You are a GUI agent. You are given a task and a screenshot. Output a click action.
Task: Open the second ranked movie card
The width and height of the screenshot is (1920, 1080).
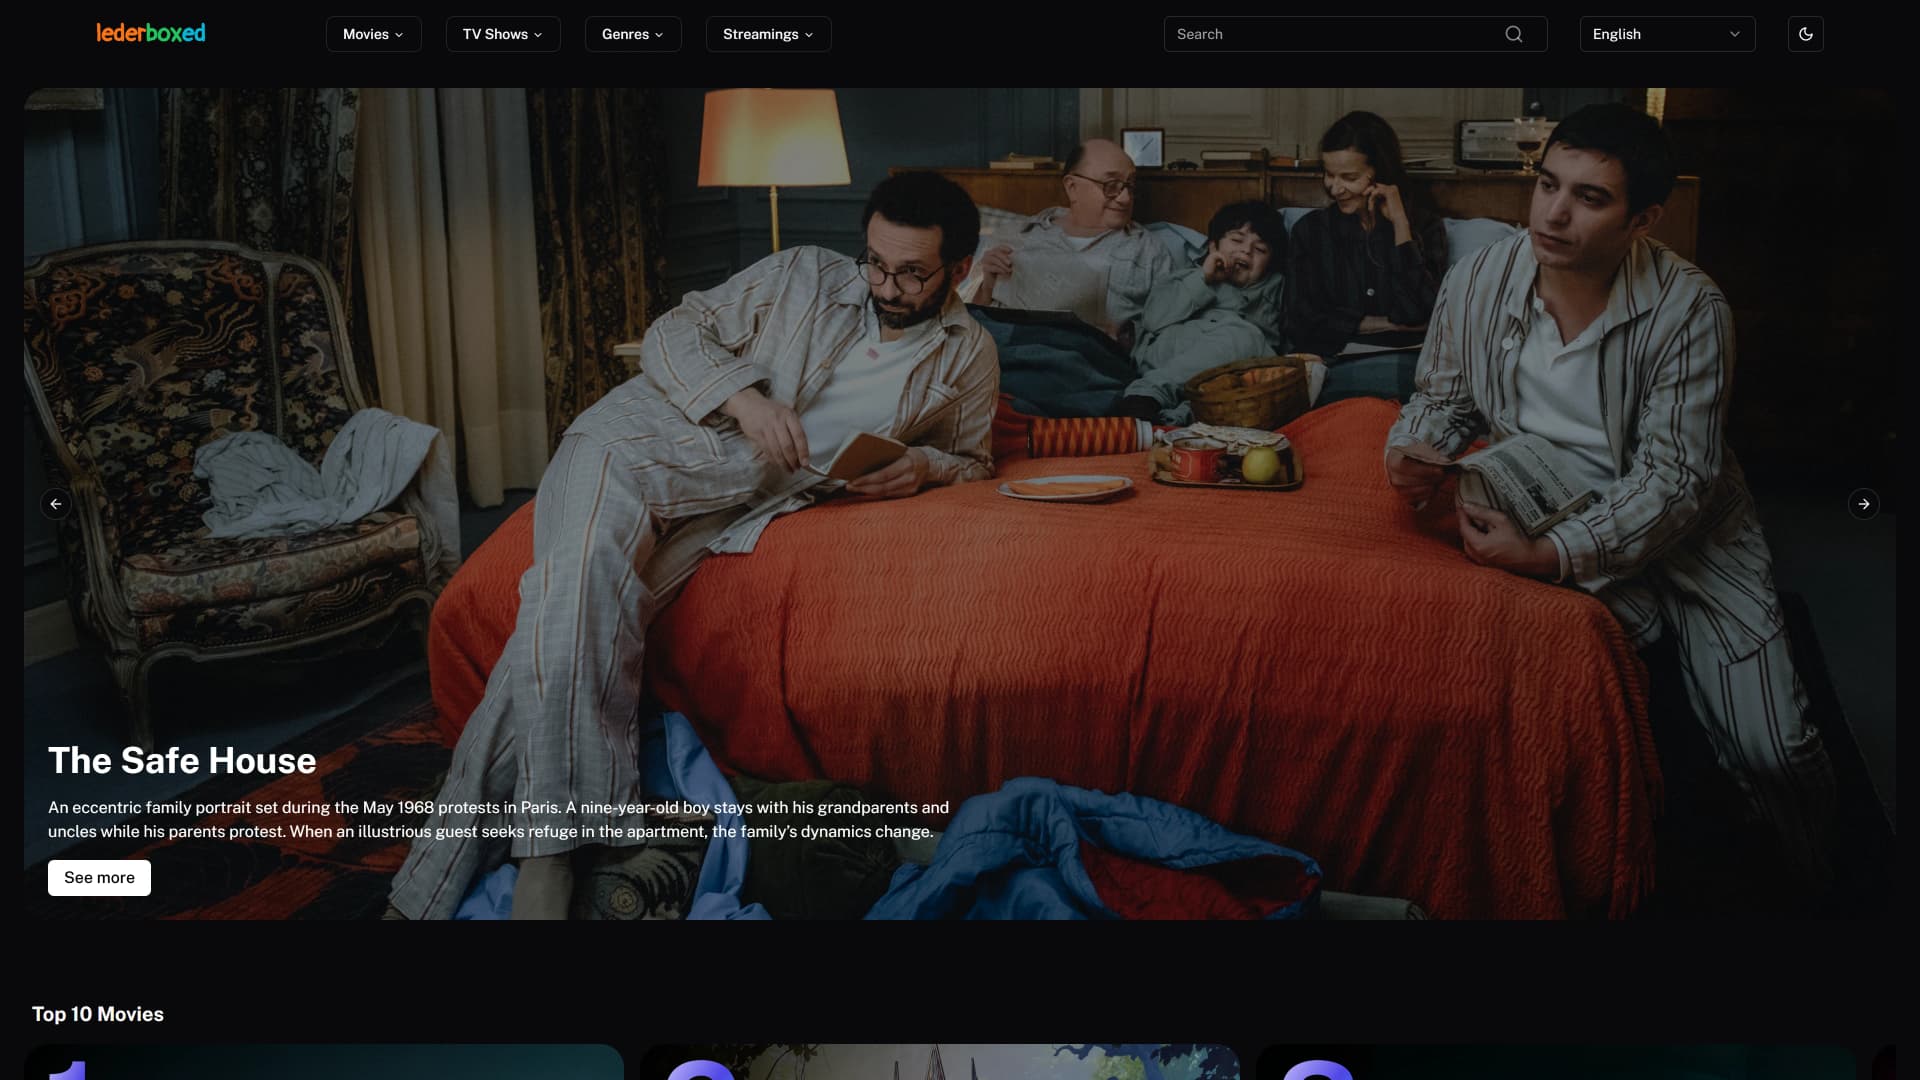[x=939, y=1062]
